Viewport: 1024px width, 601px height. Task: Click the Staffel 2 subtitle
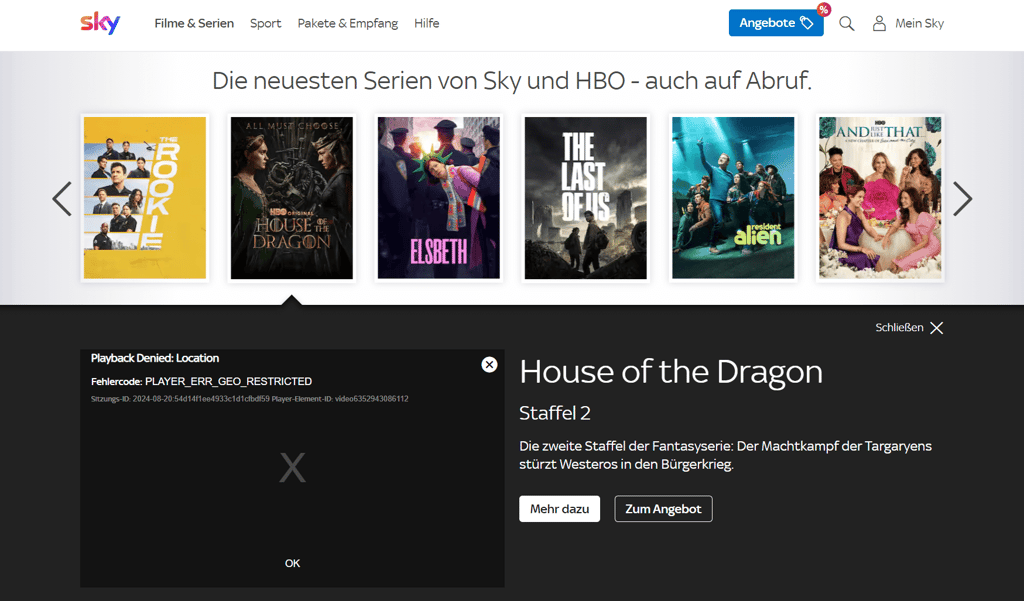click(x=554, y=413)
